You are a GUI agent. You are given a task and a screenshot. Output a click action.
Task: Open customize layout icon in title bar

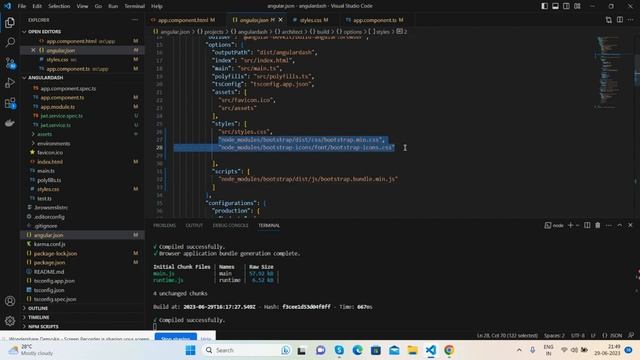click(577, 6)
